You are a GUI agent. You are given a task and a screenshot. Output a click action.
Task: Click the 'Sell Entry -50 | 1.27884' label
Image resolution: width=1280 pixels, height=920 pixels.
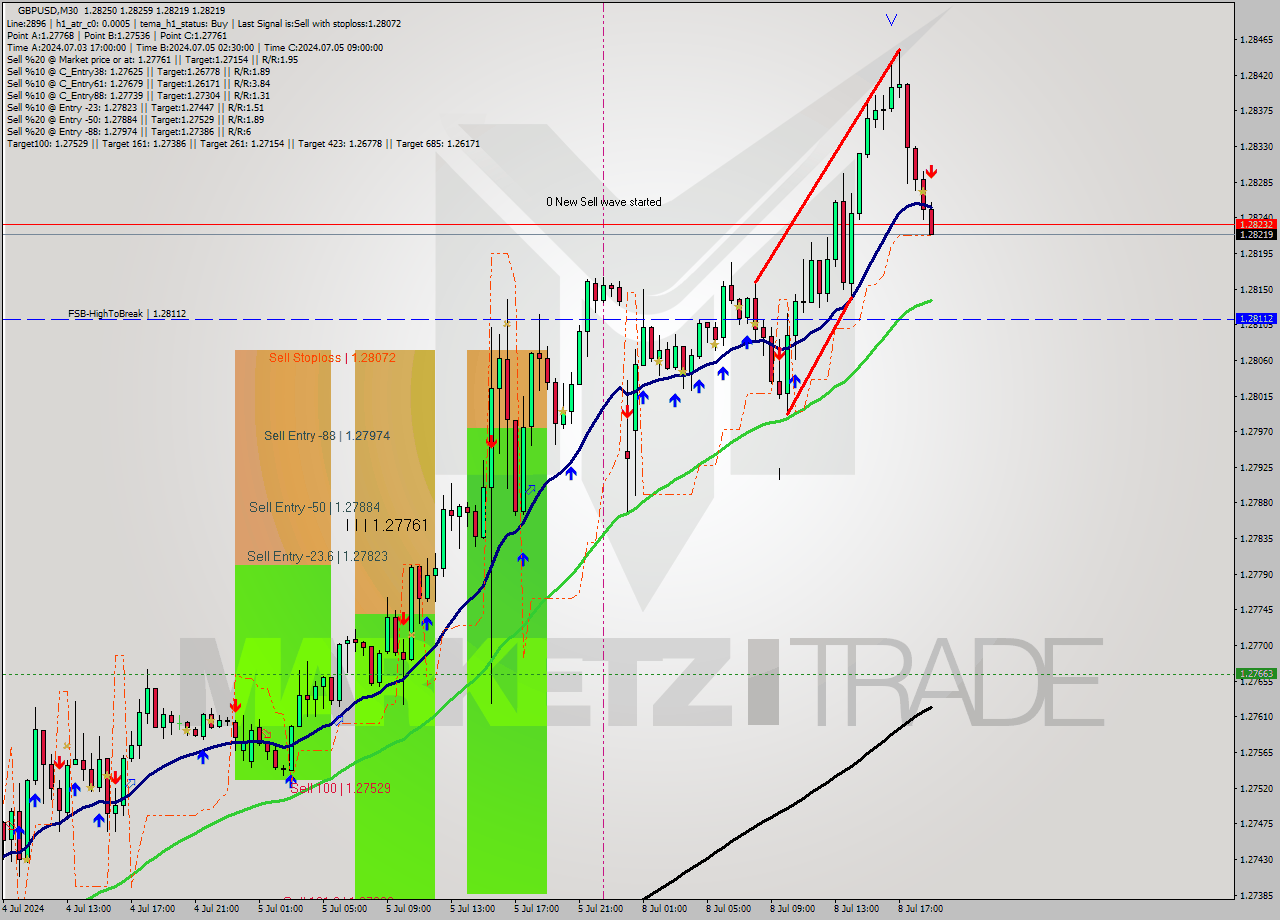[314, 508]
